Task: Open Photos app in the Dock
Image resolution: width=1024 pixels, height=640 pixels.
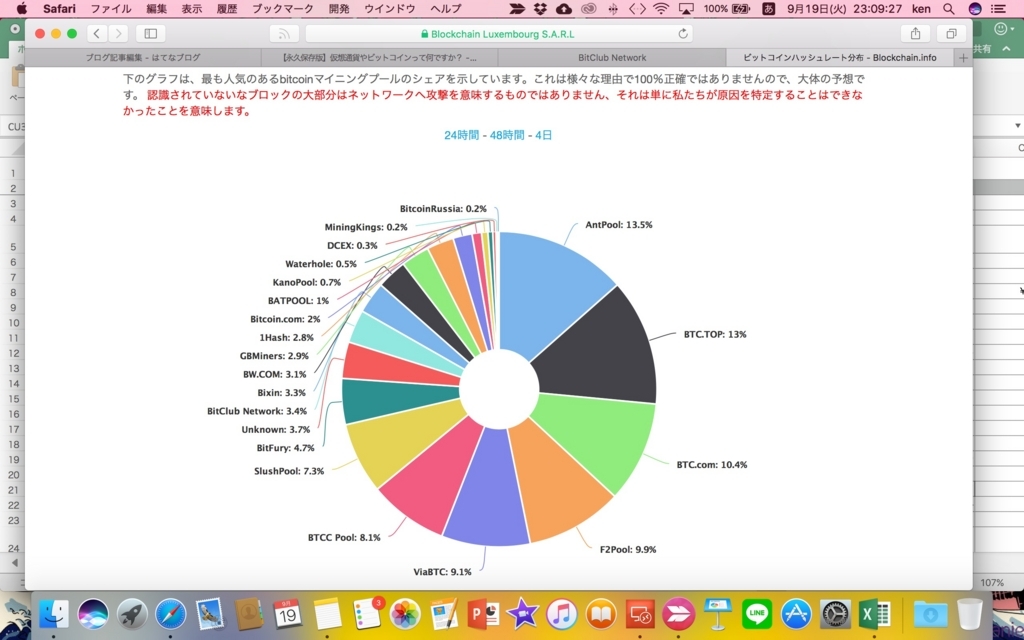Action: pyautogui.click(x=405, y=614)
